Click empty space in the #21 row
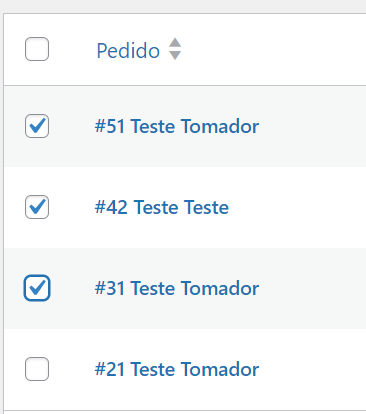 [313, 369]
